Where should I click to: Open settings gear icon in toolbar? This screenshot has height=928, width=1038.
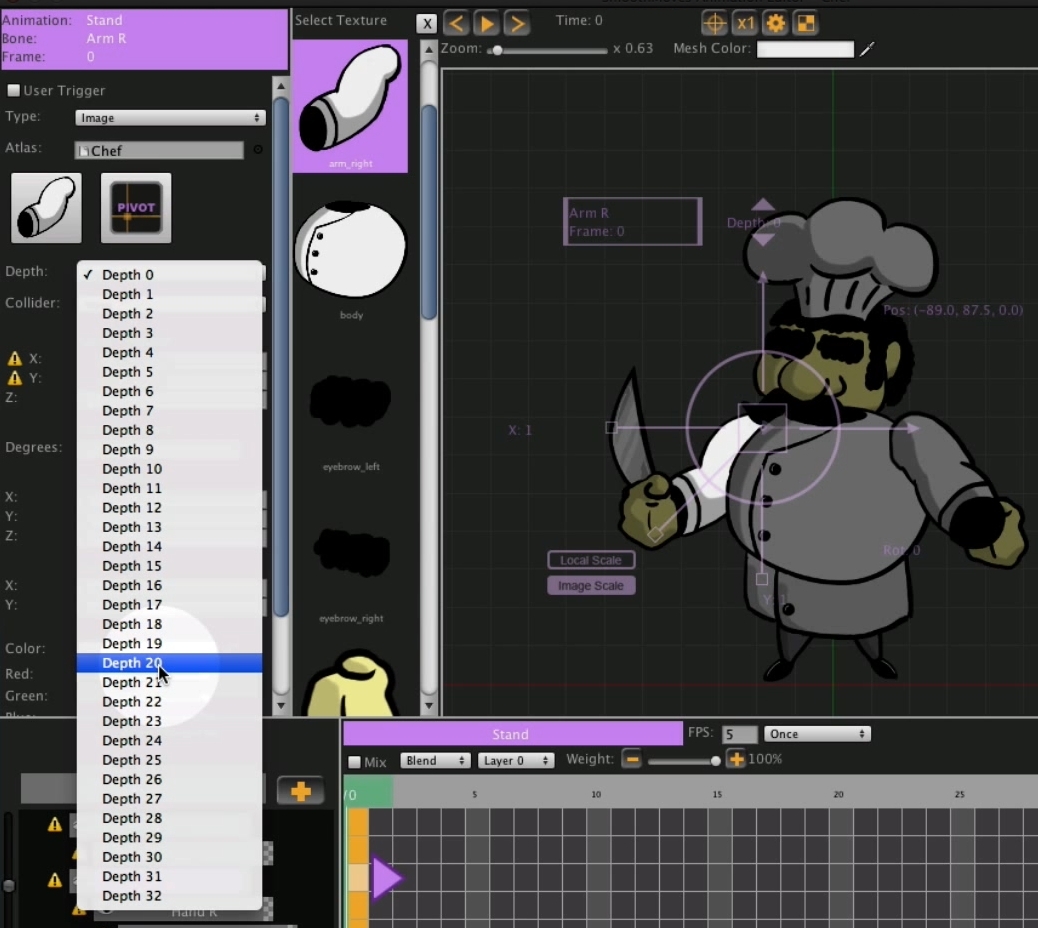(775, 24)
